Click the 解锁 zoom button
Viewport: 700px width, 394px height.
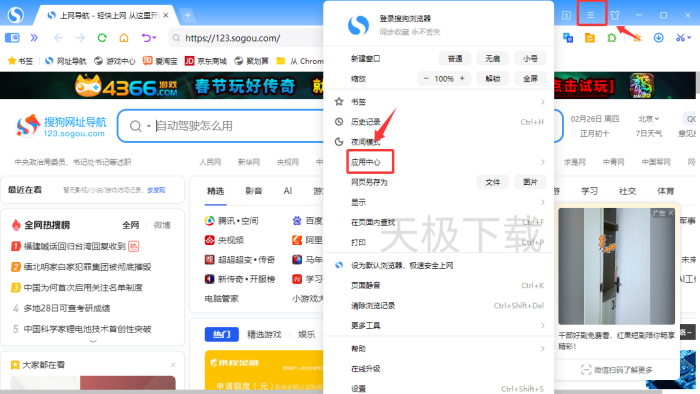[492, 79]
